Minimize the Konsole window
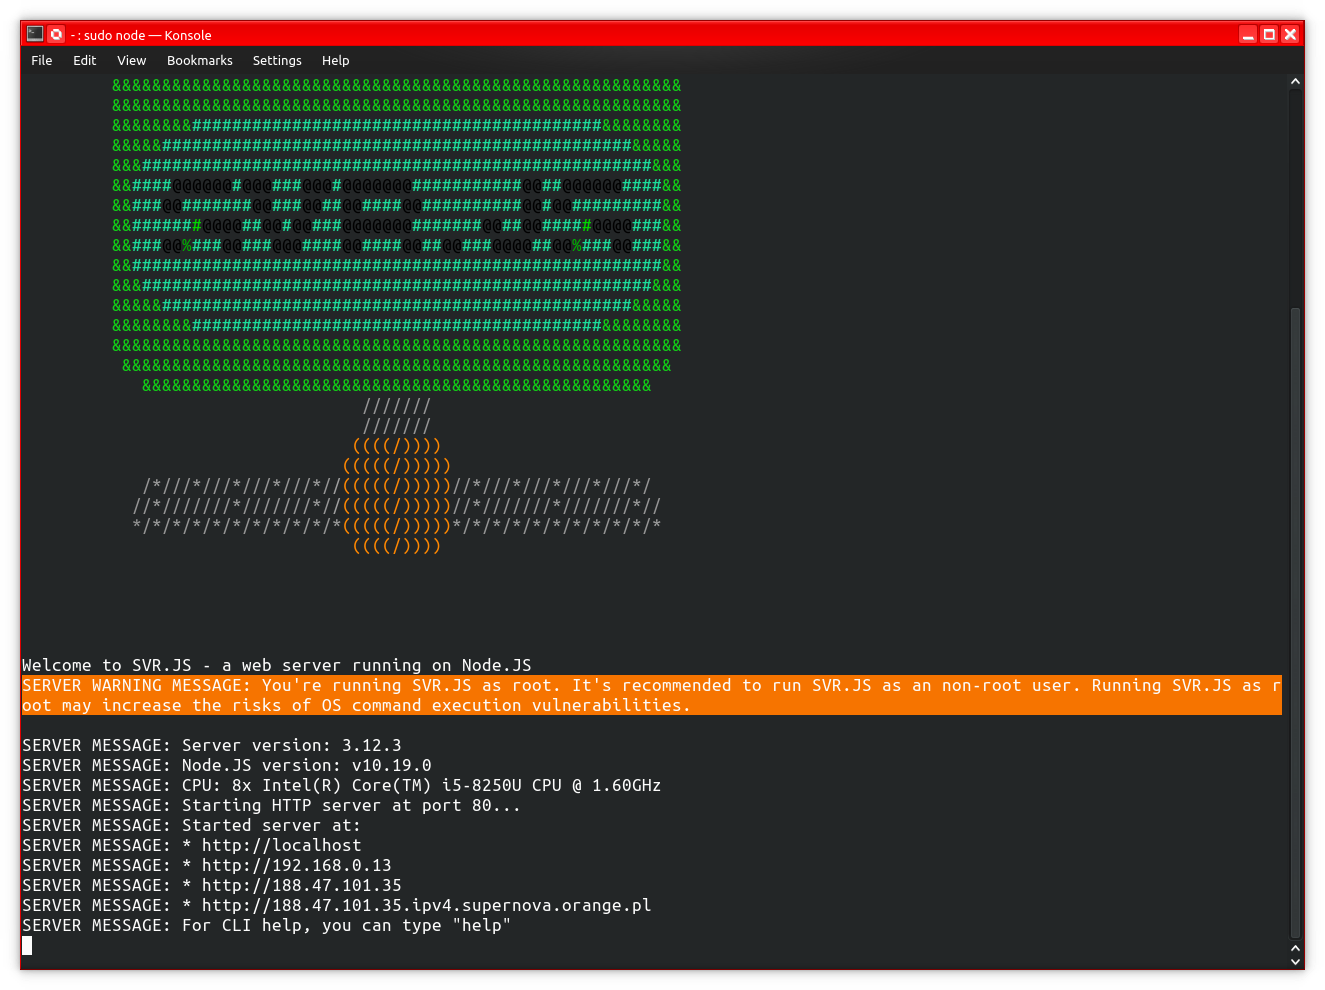 [x=1248, y=34]
